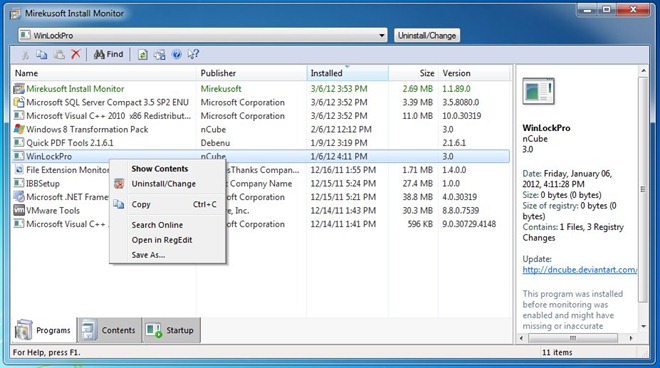660x368 pixels.
Task: Switch to the Startup tab
Action: point(171,330)
